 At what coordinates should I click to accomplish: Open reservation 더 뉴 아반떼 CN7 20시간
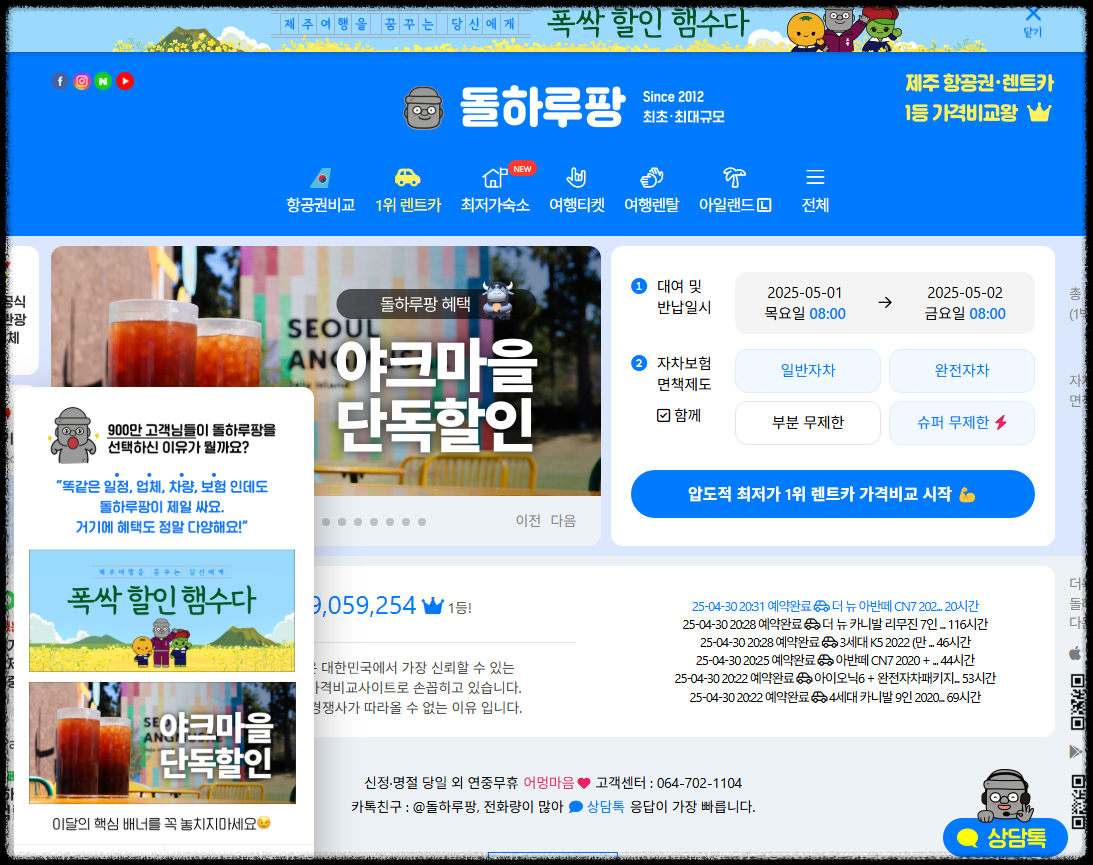point(835,606)
